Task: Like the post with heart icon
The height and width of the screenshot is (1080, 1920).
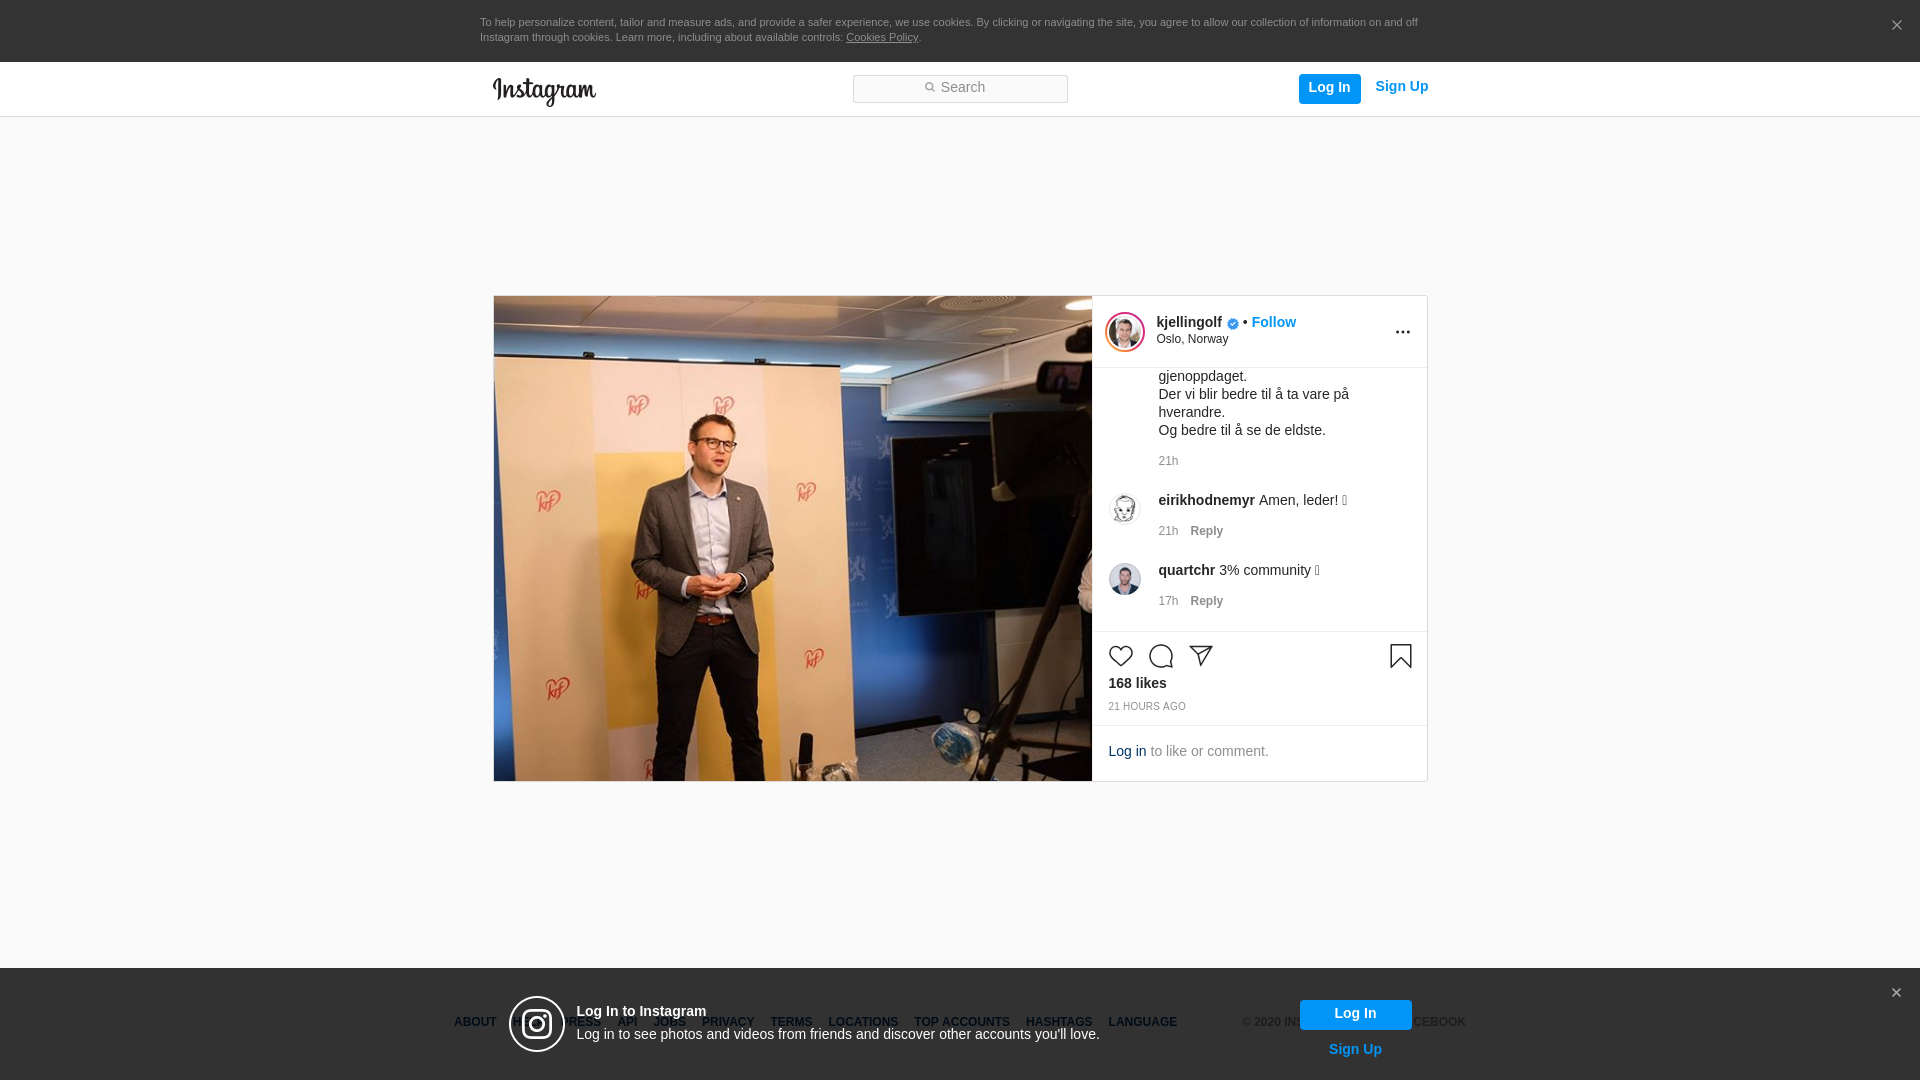Action: point(1120,656)
